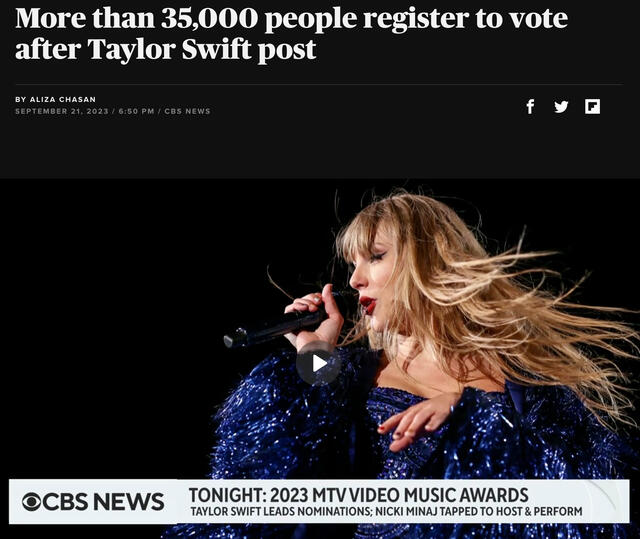Play the Taylor Swift video
The width and height of the screenshot is (640, 539).
click(x=319, y=363)
